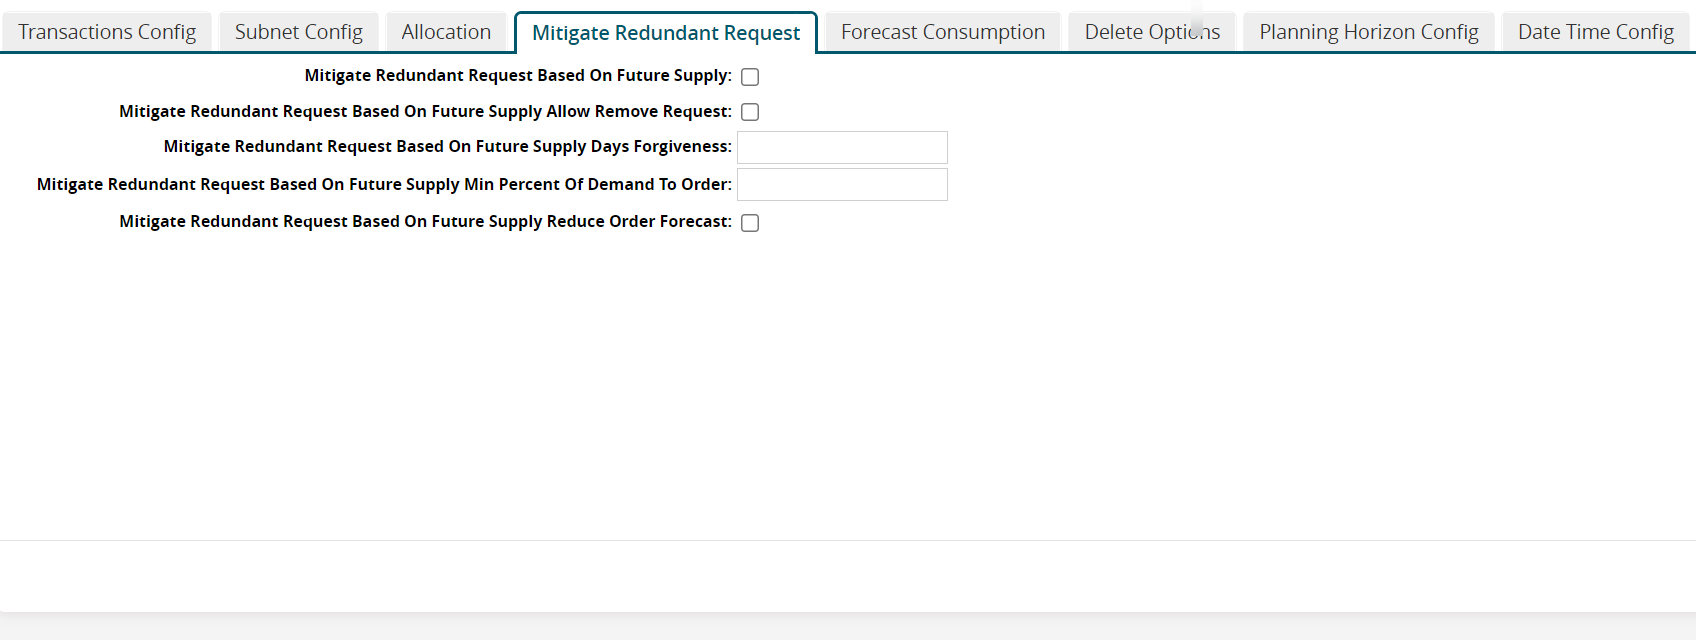Select the Allocation tab
This screenshot has width=1696, height=640.
coord(446,32)
